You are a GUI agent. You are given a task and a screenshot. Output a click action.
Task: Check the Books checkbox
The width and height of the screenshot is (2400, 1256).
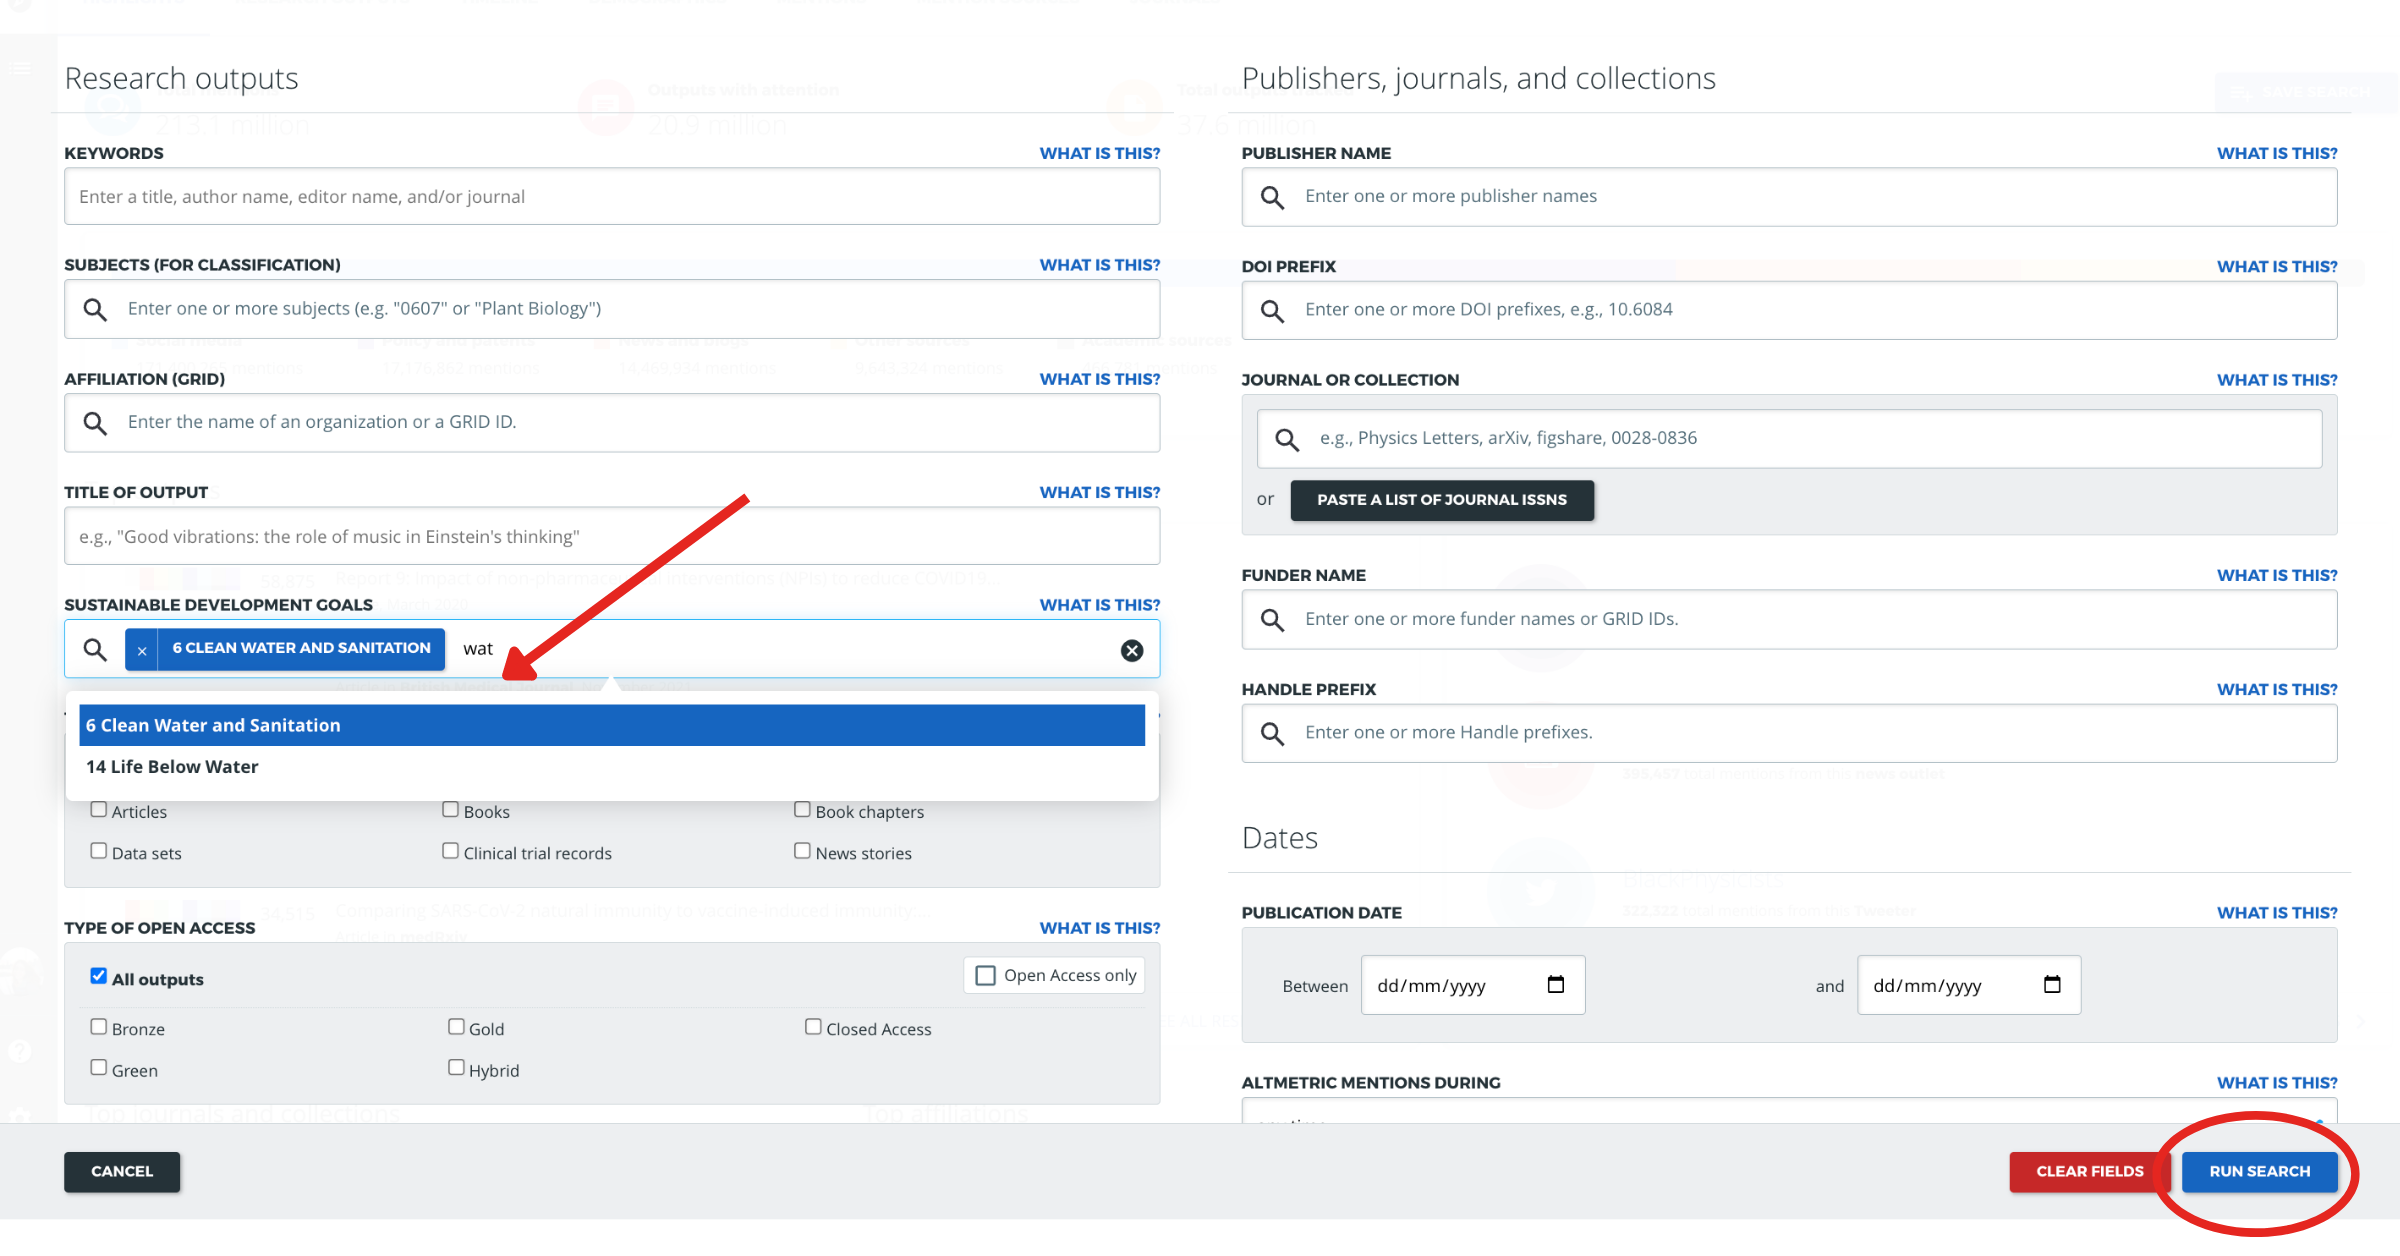point(450,809)
